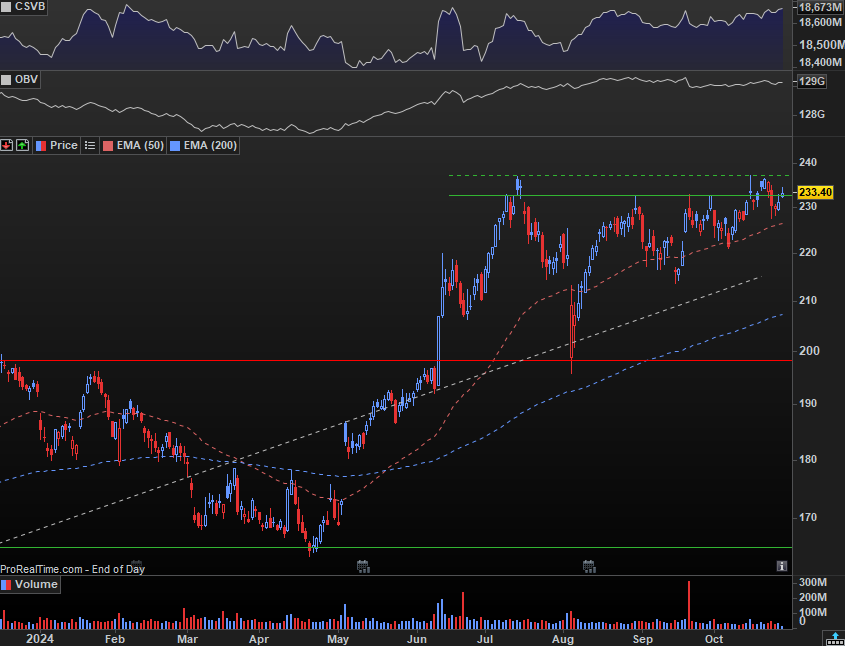Viewport: 845px width, 646px height.
Task: Open the list icon next to Price
Action: pos(91,145)
